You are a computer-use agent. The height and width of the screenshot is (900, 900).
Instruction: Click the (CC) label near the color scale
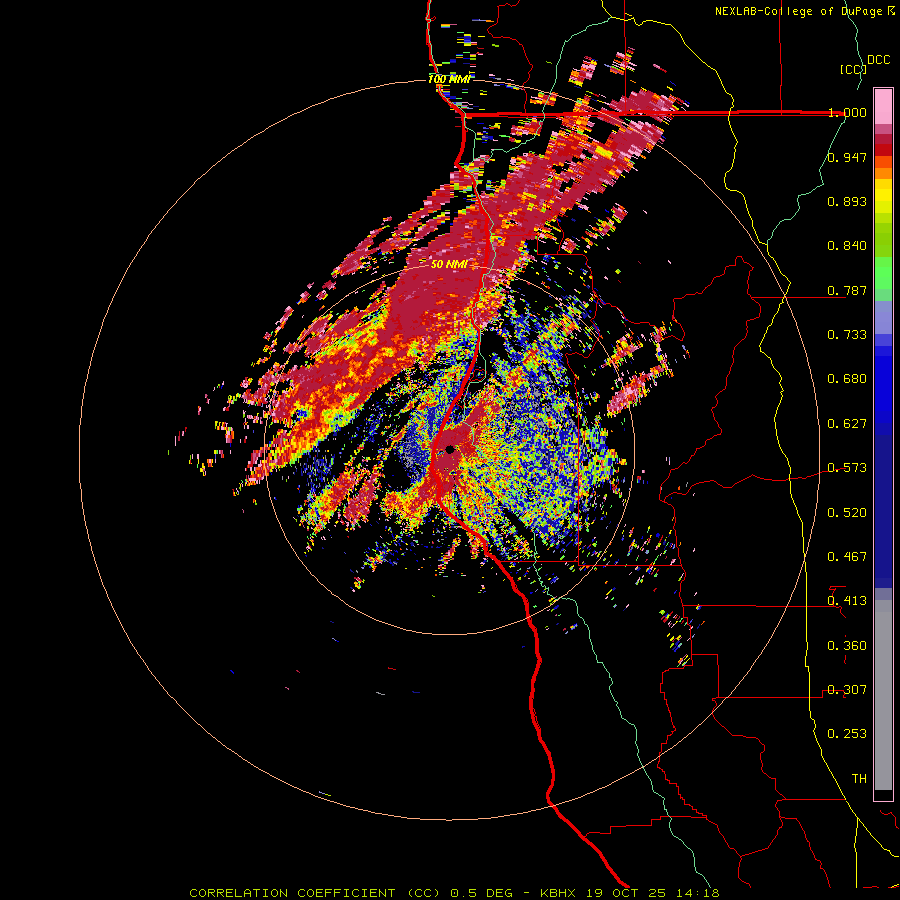coord(853,70)
